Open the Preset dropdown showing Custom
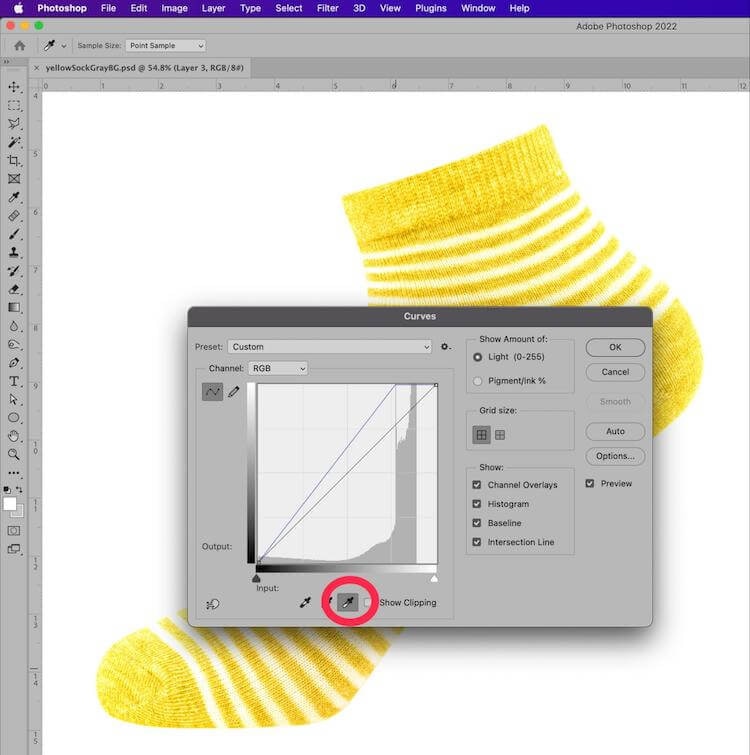The width and height of the screenshot is (750, 755). (x=329, y=347)
